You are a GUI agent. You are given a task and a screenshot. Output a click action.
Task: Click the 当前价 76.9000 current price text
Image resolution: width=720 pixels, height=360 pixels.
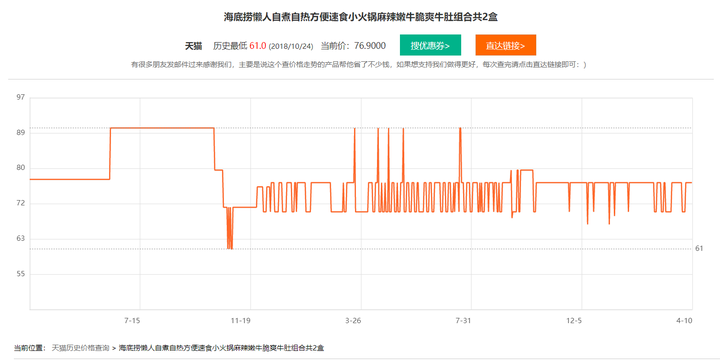coord(353,46)
